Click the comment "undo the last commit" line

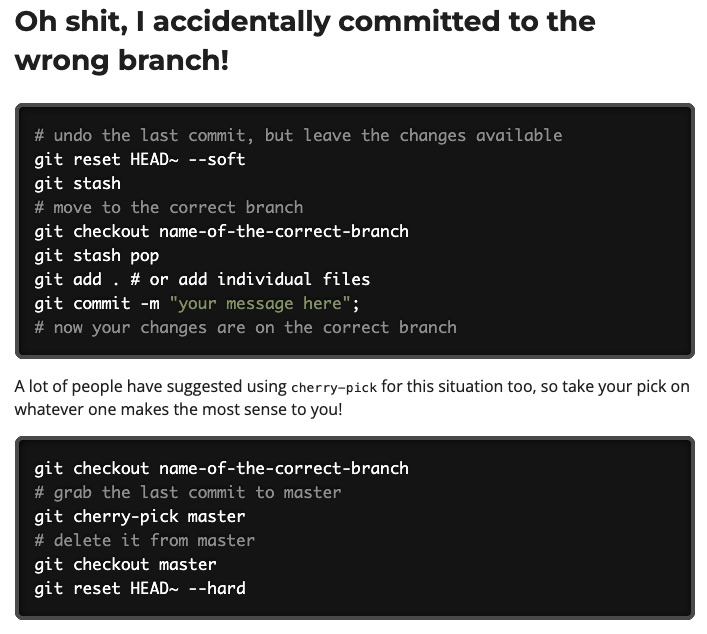tap(298, 135)
